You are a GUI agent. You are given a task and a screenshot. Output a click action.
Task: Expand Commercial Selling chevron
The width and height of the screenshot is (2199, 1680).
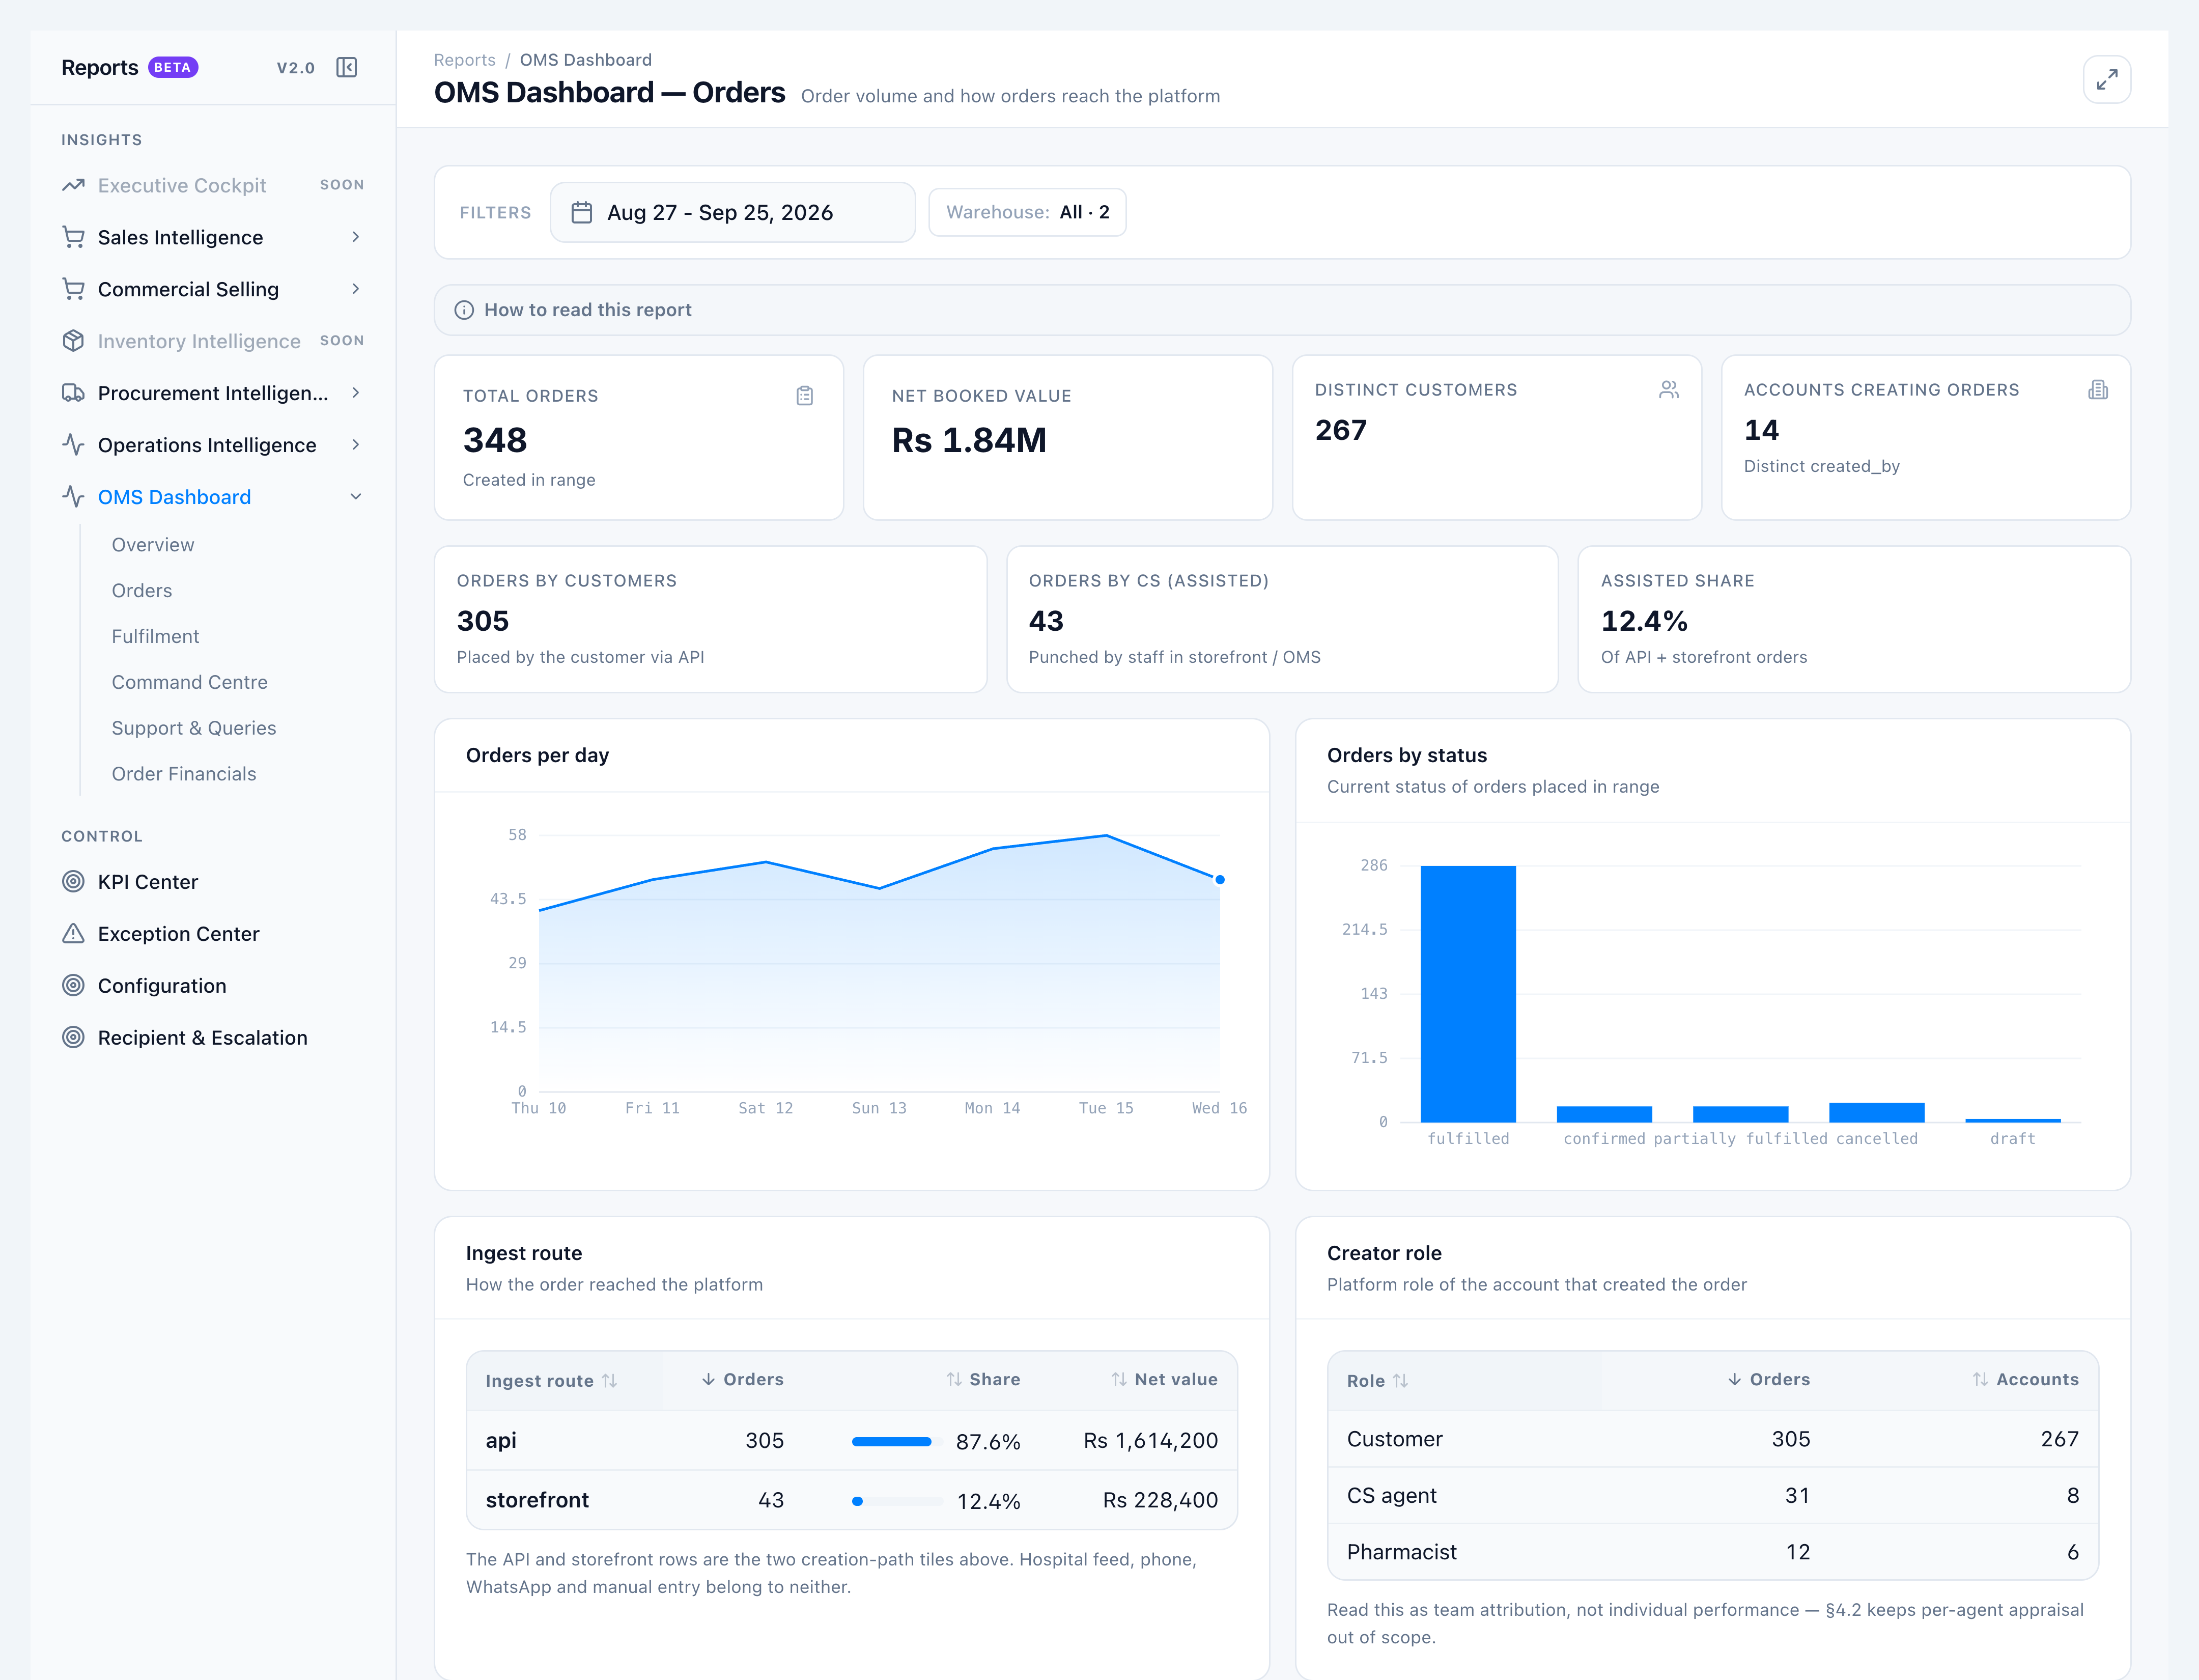coord(355,289)
